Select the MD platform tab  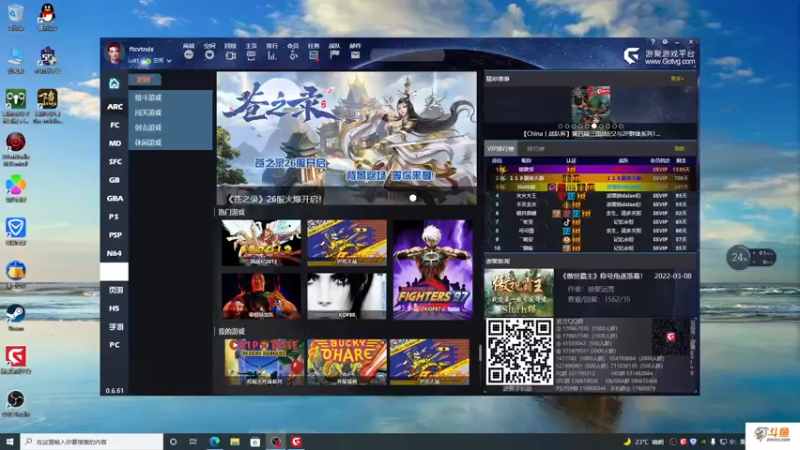114,143
